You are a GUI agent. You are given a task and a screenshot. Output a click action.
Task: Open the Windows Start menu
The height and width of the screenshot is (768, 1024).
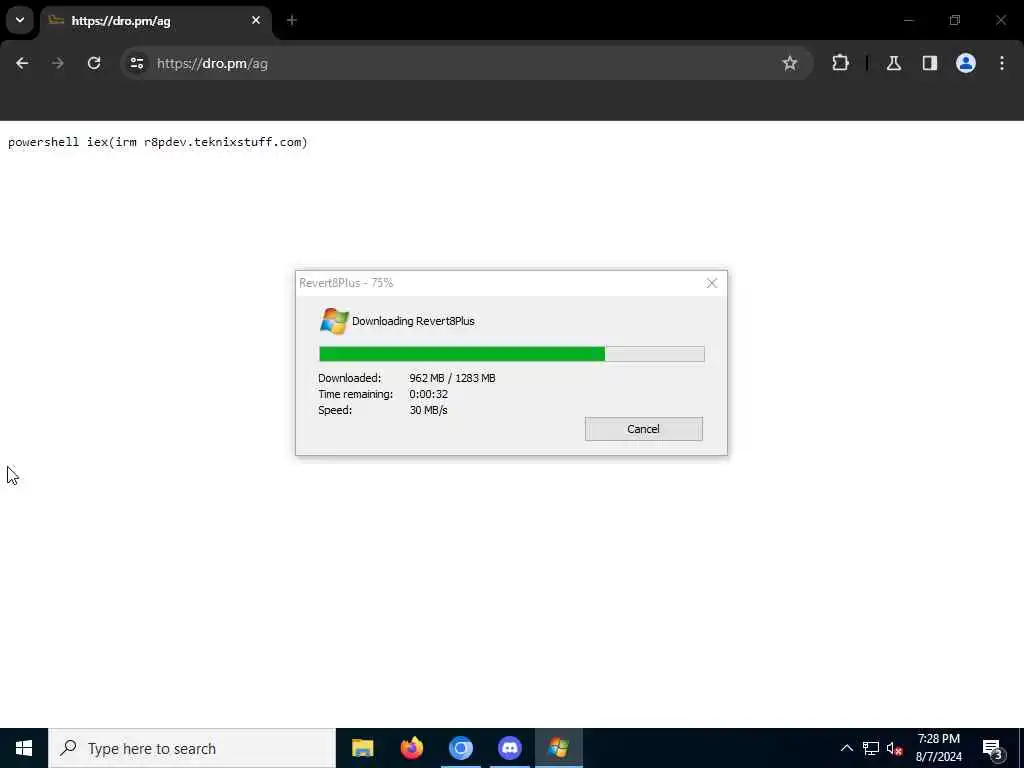(24, 748)
